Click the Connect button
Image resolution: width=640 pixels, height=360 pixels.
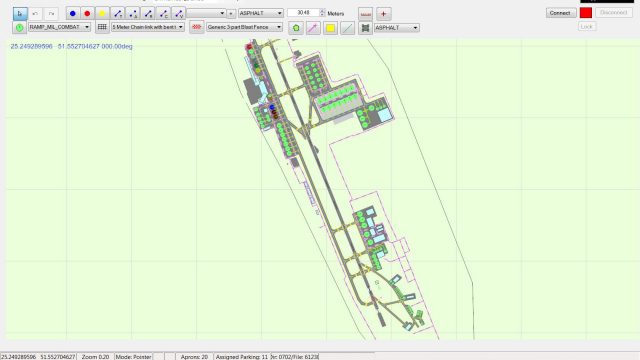[x=561, y=13]
